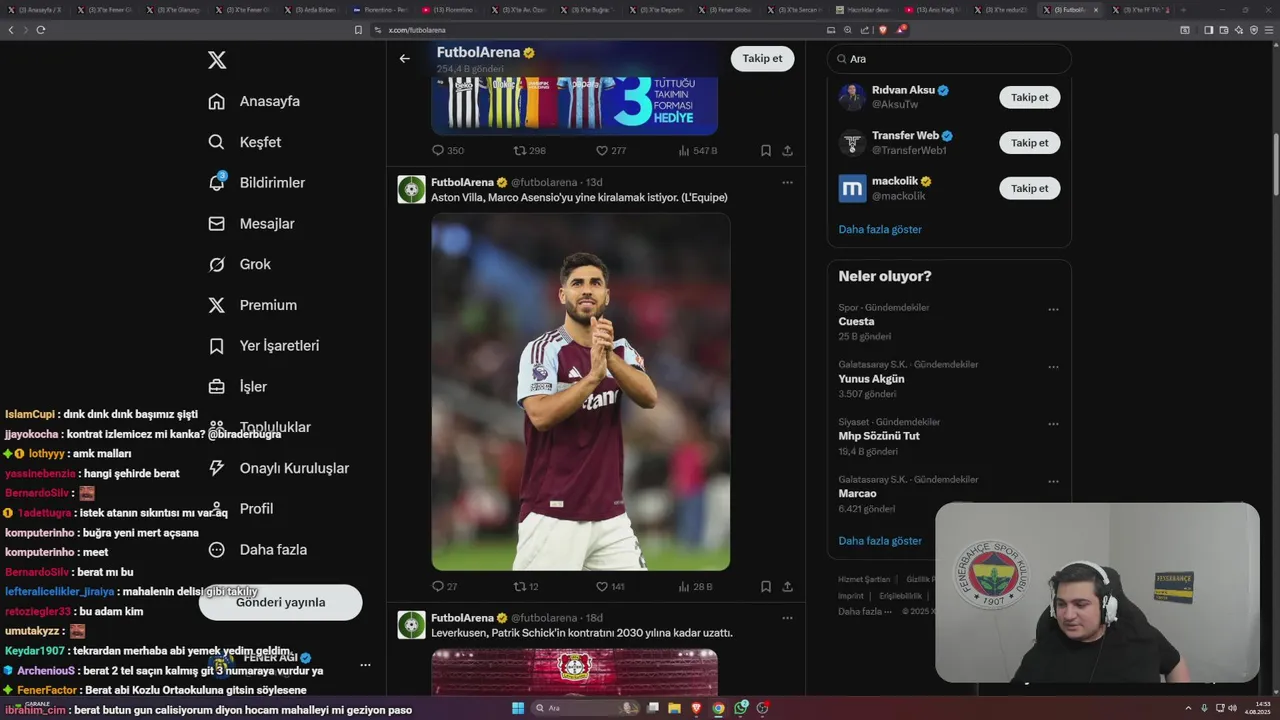Open options for Mhp Sözünü Tut trend

(1053, 424)
